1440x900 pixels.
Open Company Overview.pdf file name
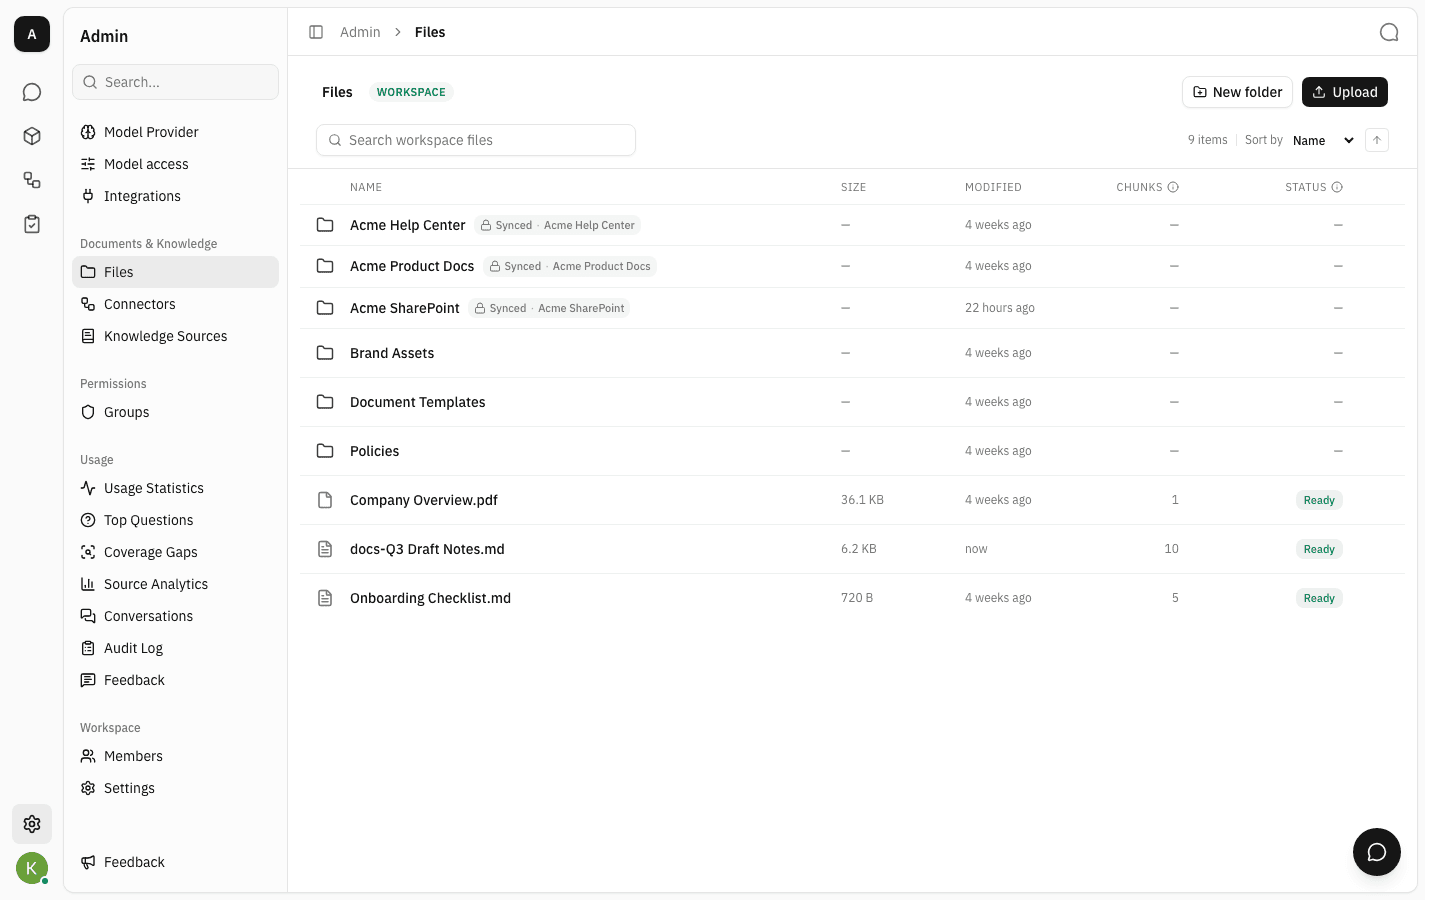click(424, 500)
